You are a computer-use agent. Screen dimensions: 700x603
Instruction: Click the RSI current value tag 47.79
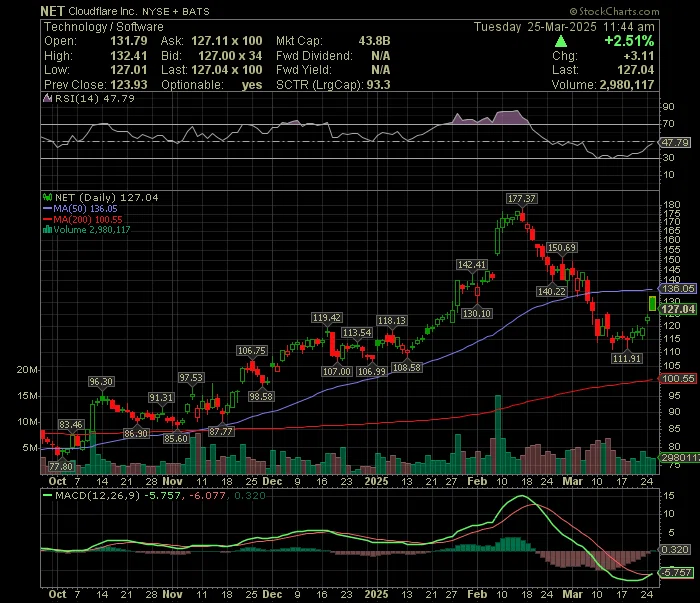point(675,142)
